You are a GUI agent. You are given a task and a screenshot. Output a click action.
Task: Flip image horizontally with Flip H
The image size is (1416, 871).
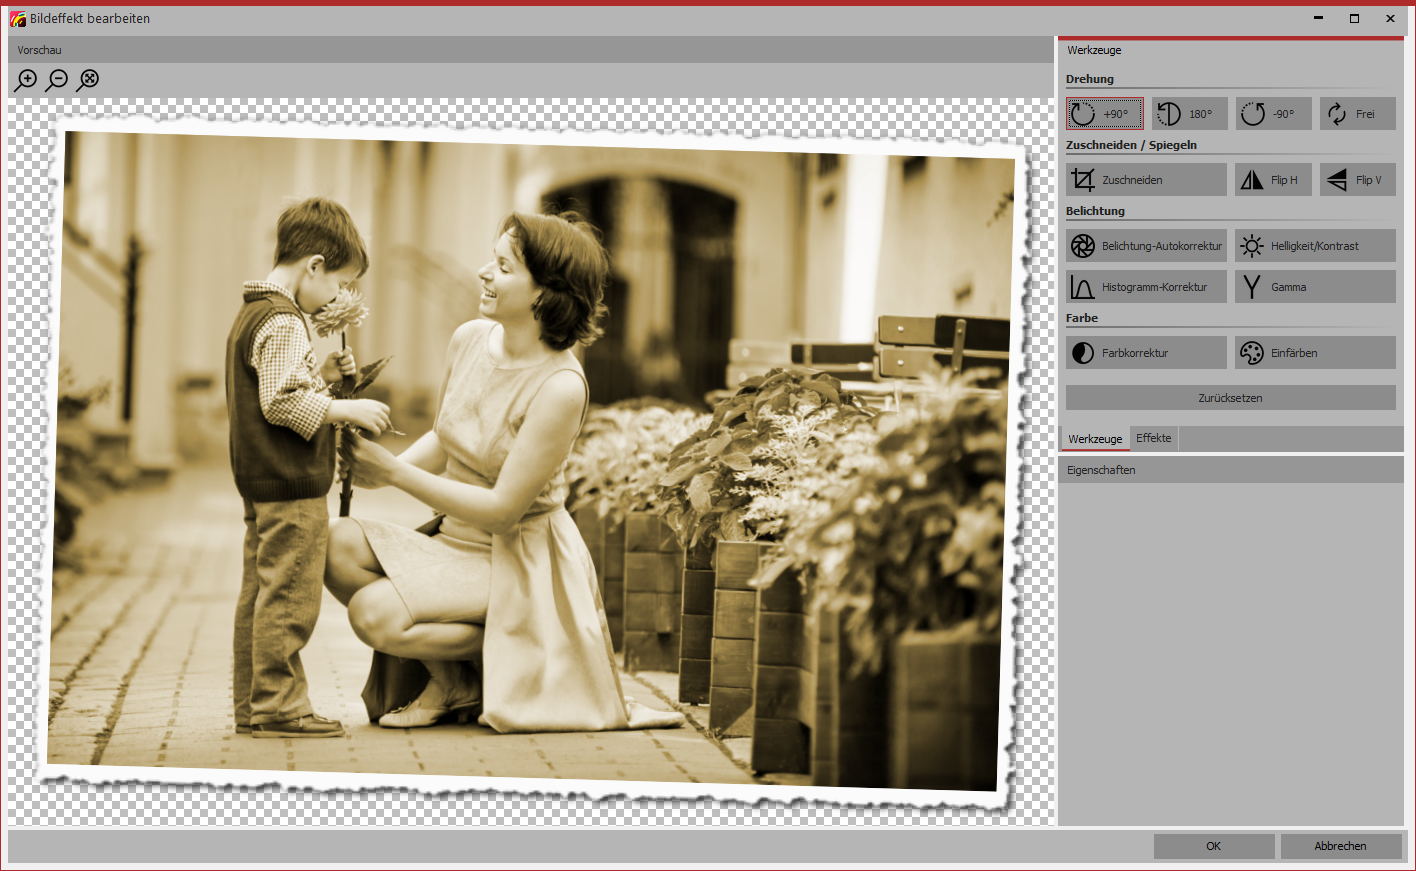1272,180
